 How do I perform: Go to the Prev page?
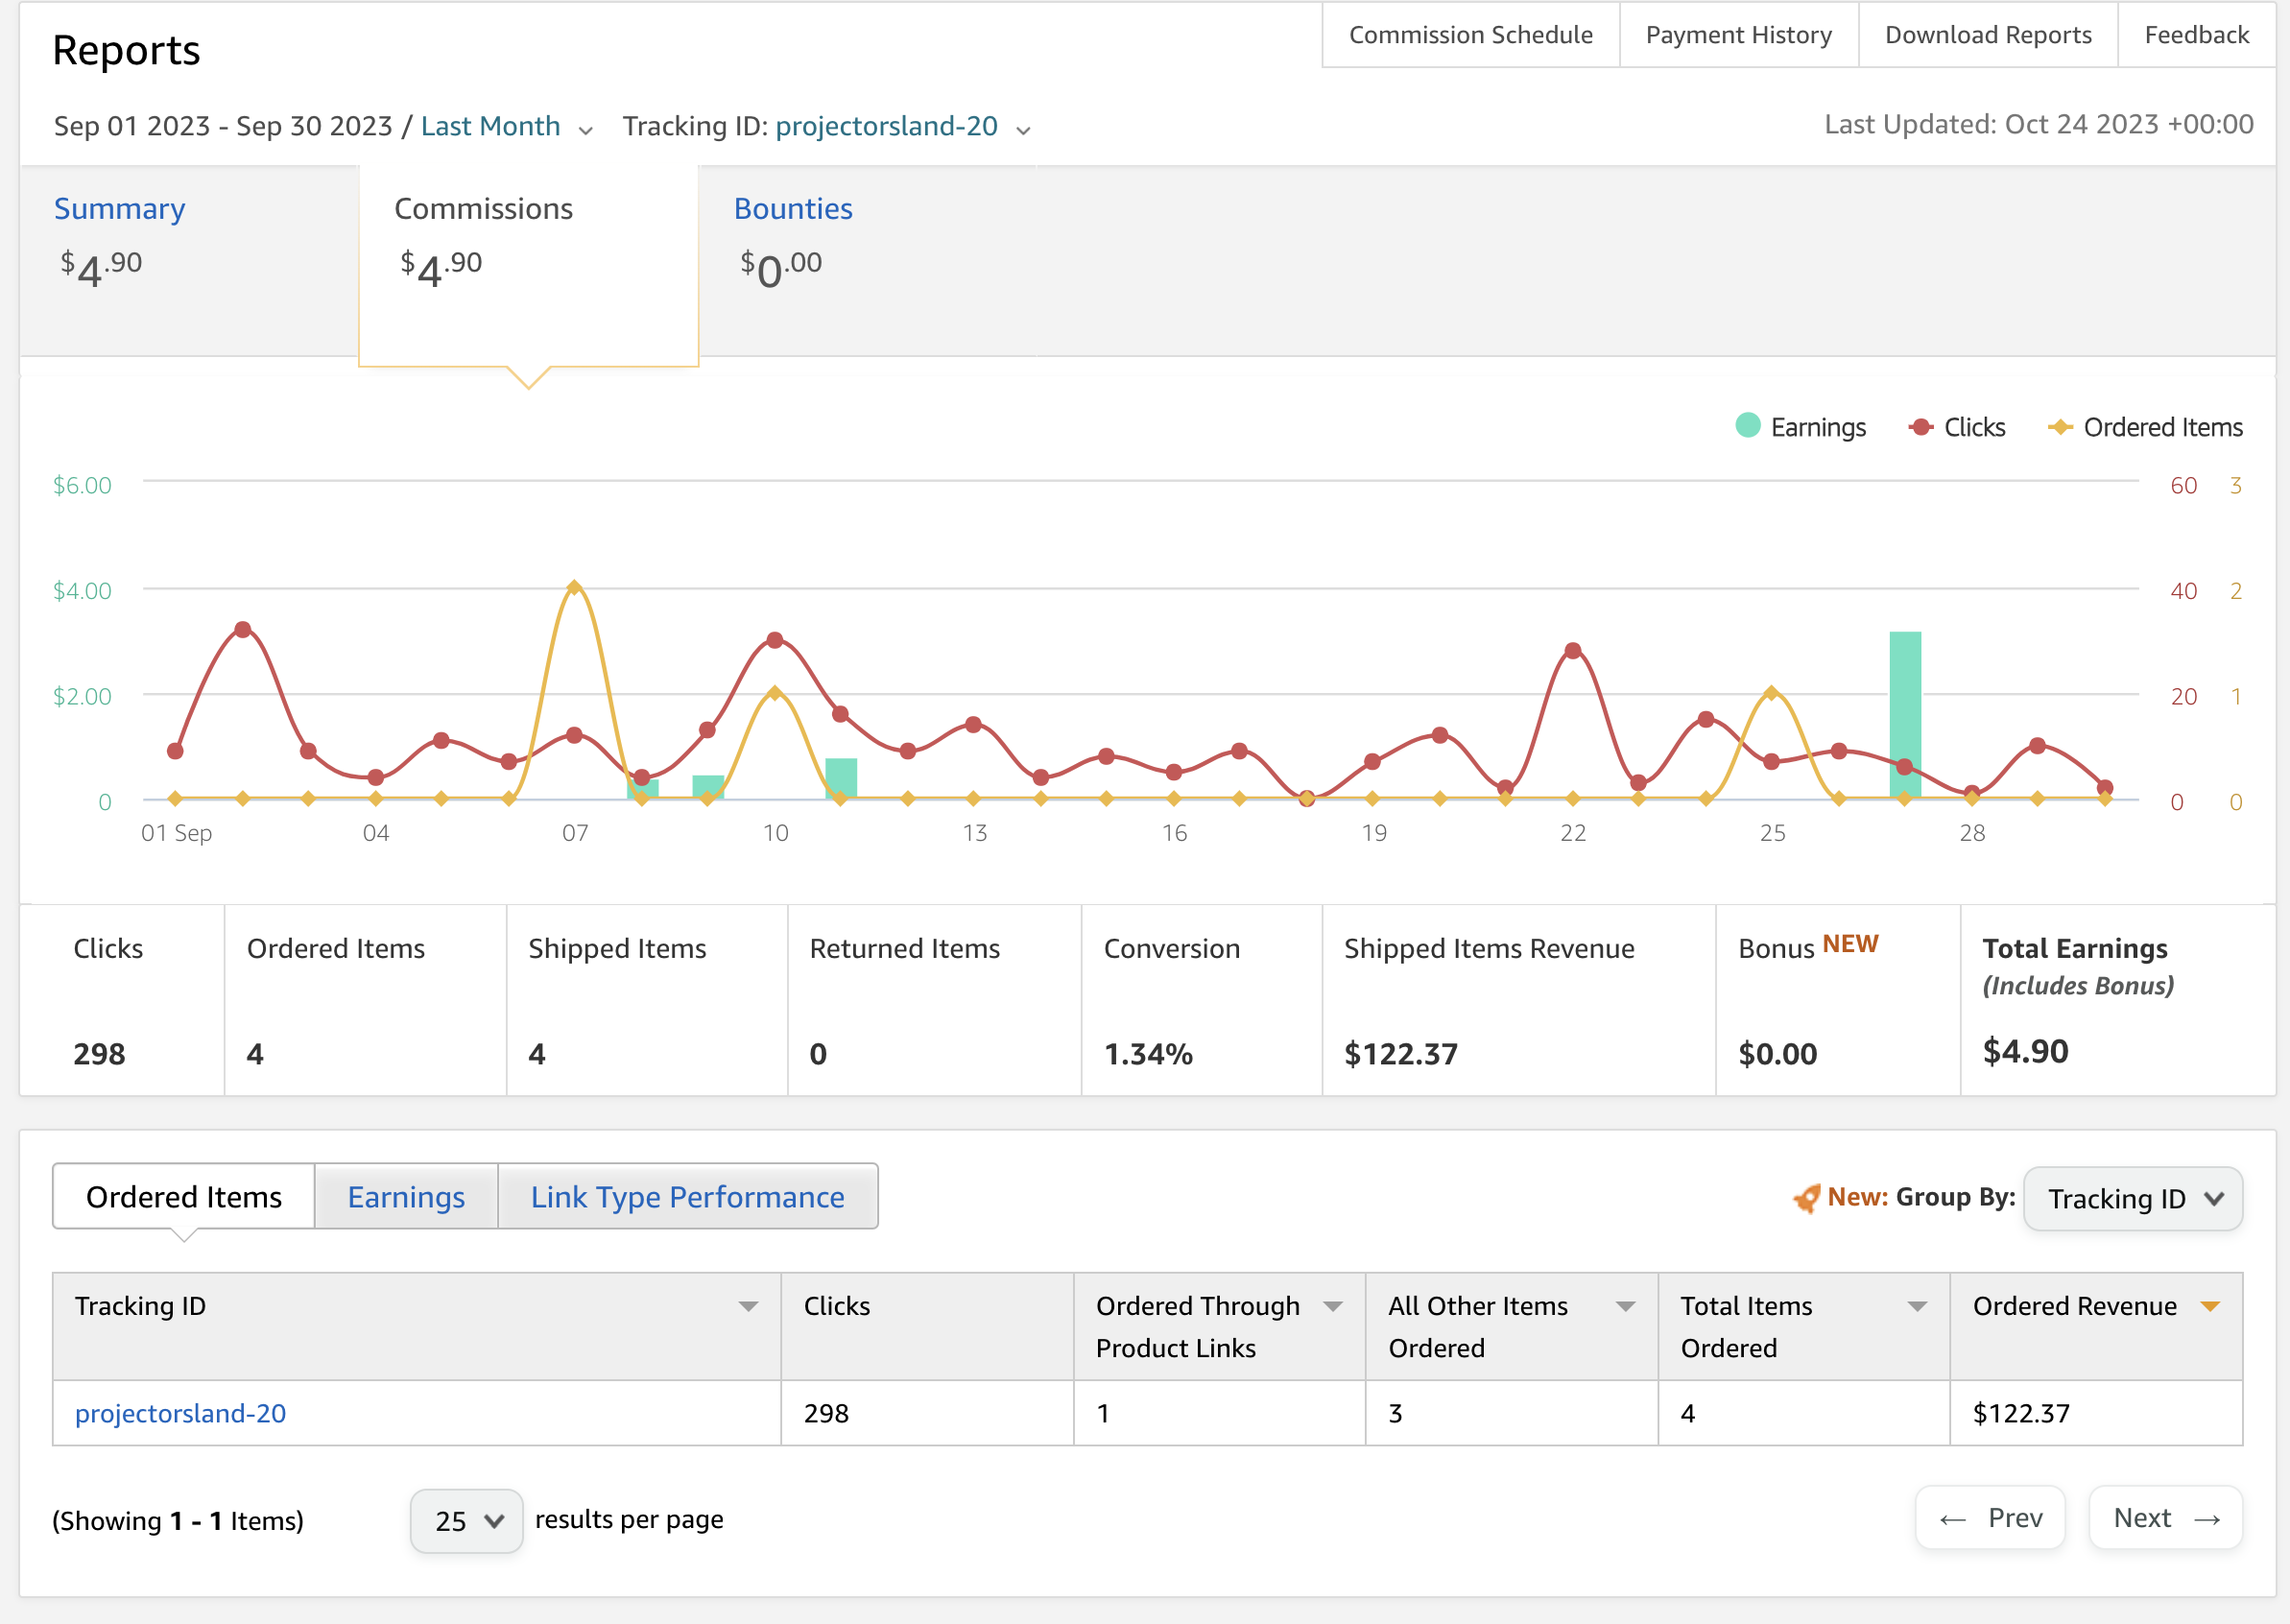1990,1518
